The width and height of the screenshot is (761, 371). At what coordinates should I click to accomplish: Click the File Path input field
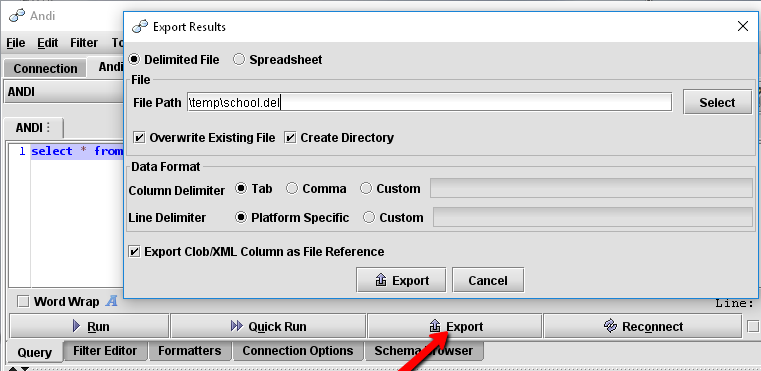[x=430, y=102]
